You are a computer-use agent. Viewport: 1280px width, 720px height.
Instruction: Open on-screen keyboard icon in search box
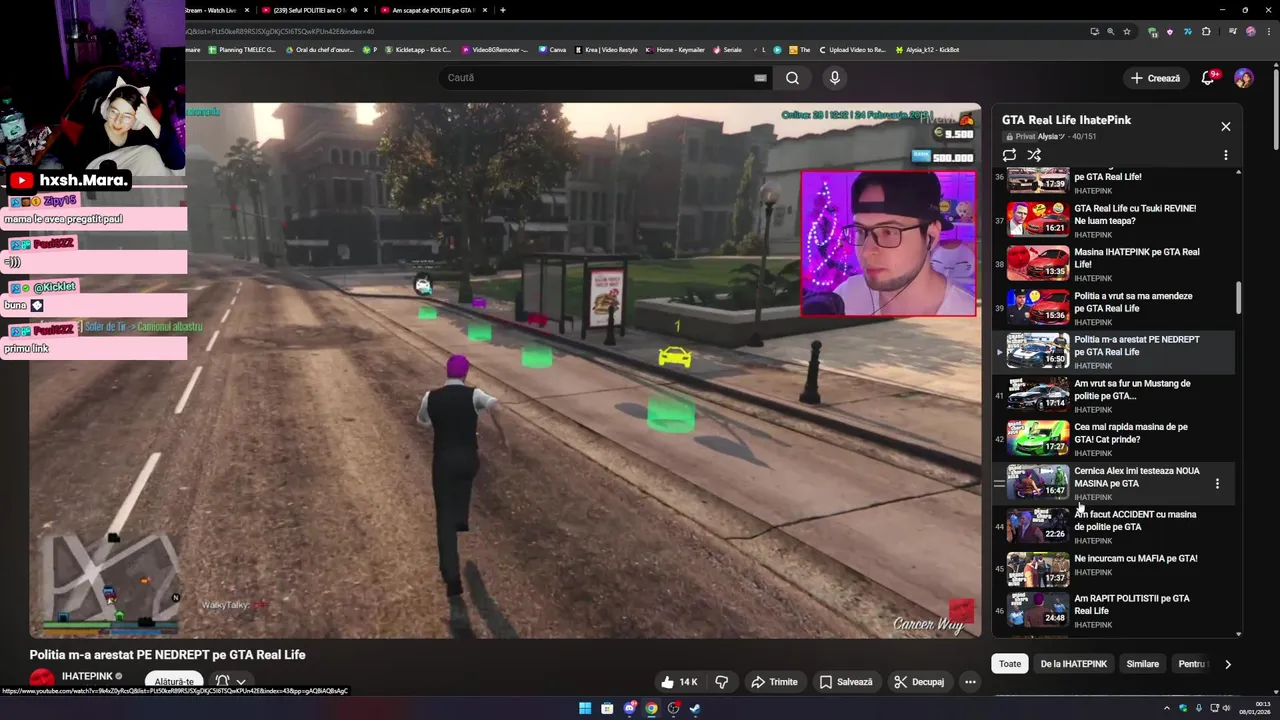pos(760,78)
